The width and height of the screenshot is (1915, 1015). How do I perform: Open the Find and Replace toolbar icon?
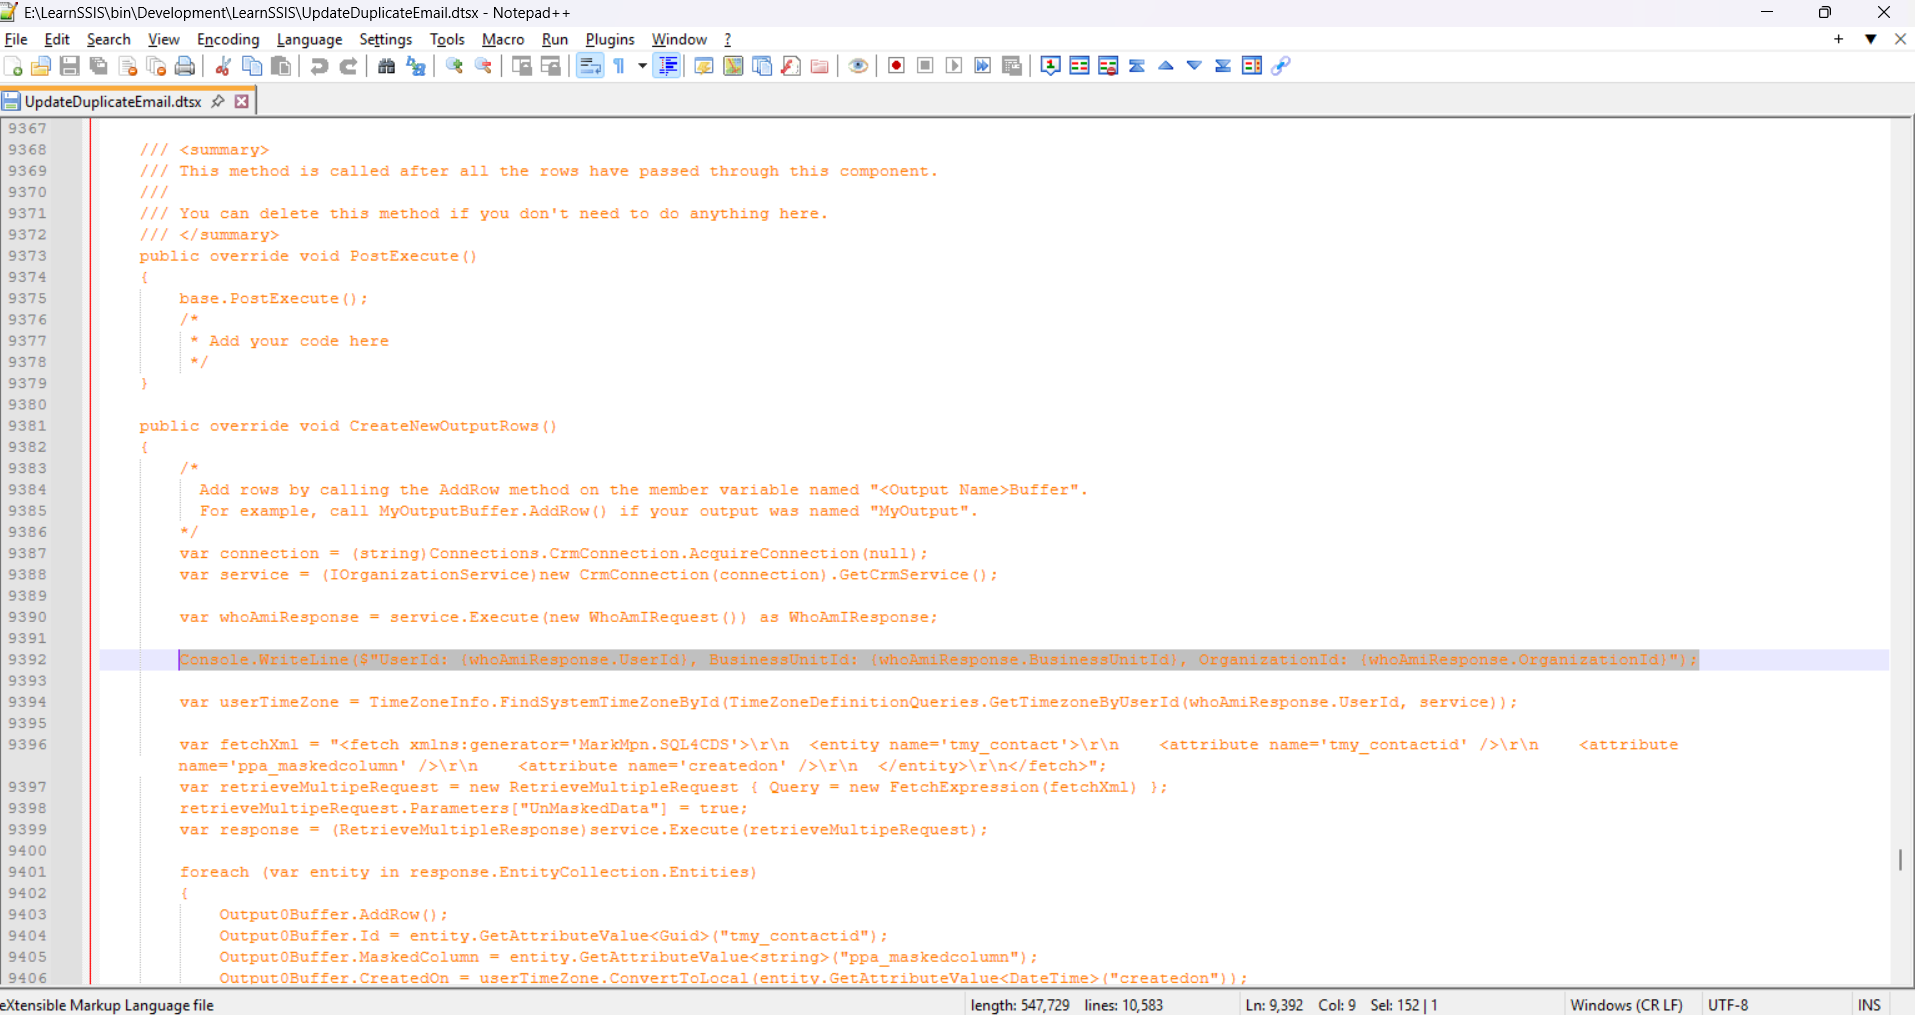[416, 66]
